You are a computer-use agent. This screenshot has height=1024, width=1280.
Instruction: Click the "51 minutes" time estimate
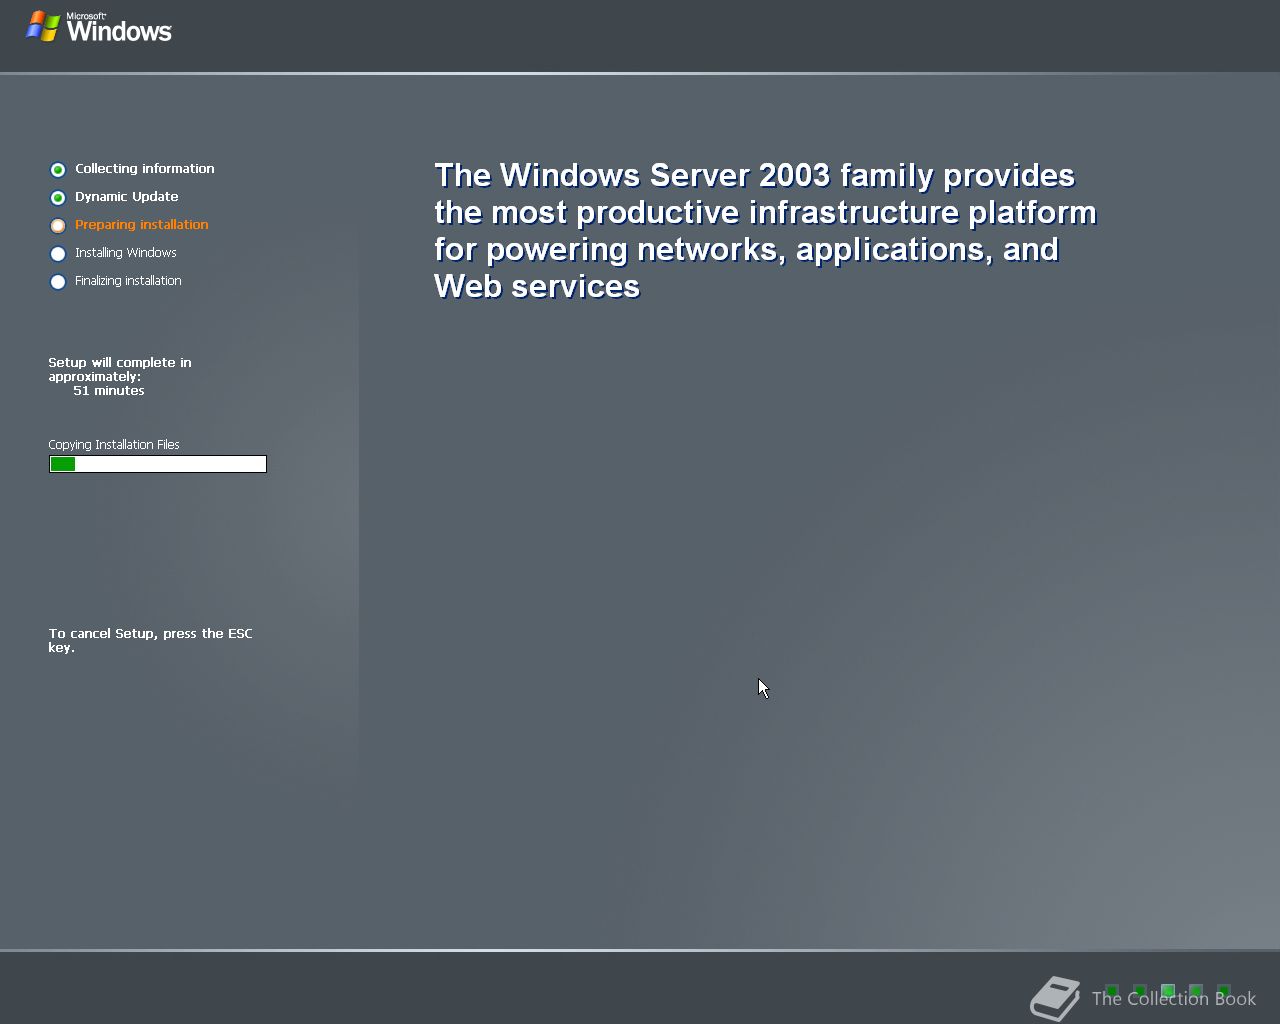(x=109, y=391)
